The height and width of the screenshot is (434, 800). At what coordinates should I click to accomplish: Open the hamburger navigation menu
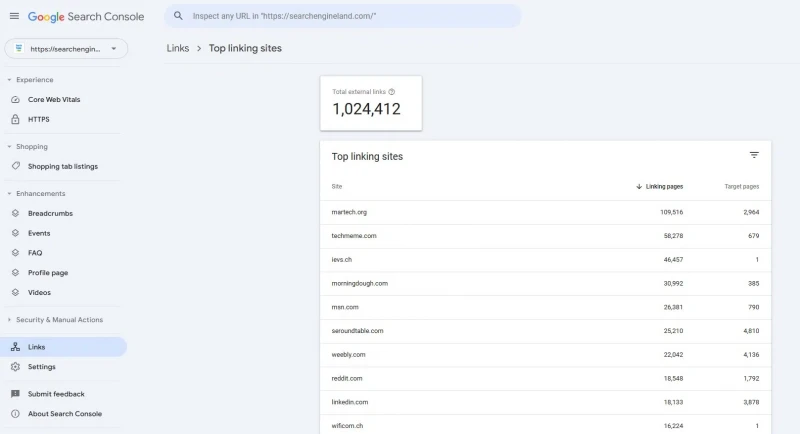14,16
